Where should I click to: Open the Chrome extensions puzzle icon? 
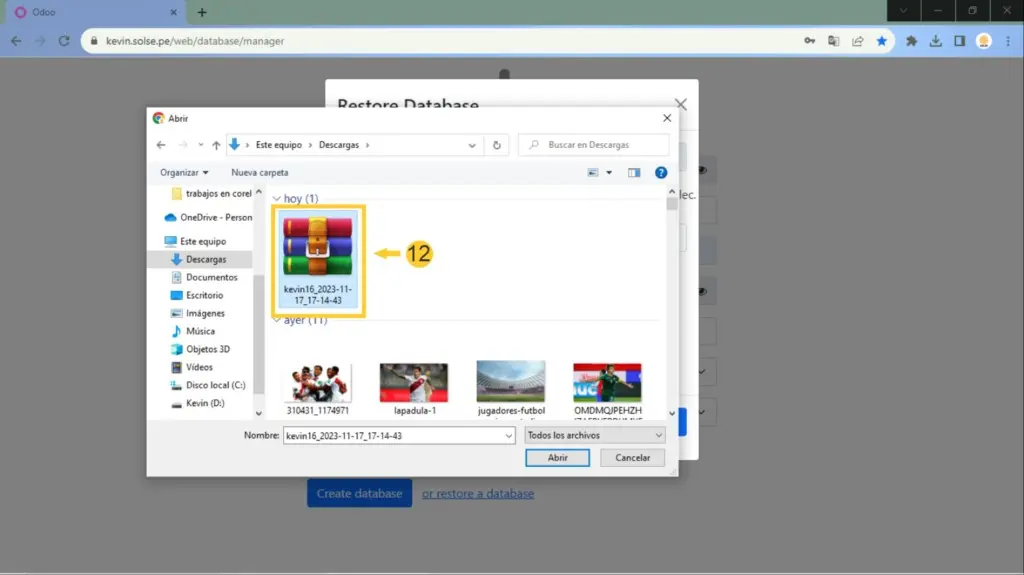(x=911, y=41)
